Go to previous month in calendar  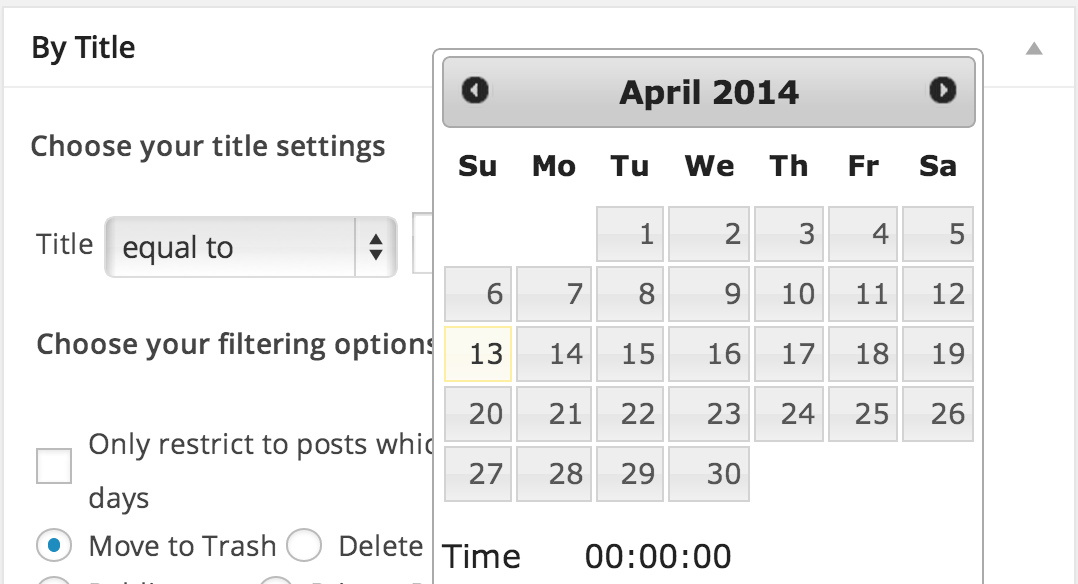475,91
